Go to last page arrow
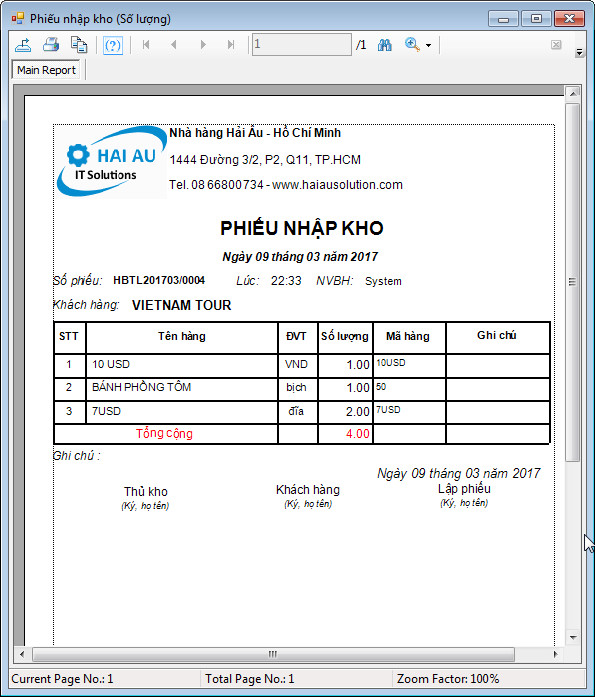Viewport: 595px width, 697px height. [231, 45]
